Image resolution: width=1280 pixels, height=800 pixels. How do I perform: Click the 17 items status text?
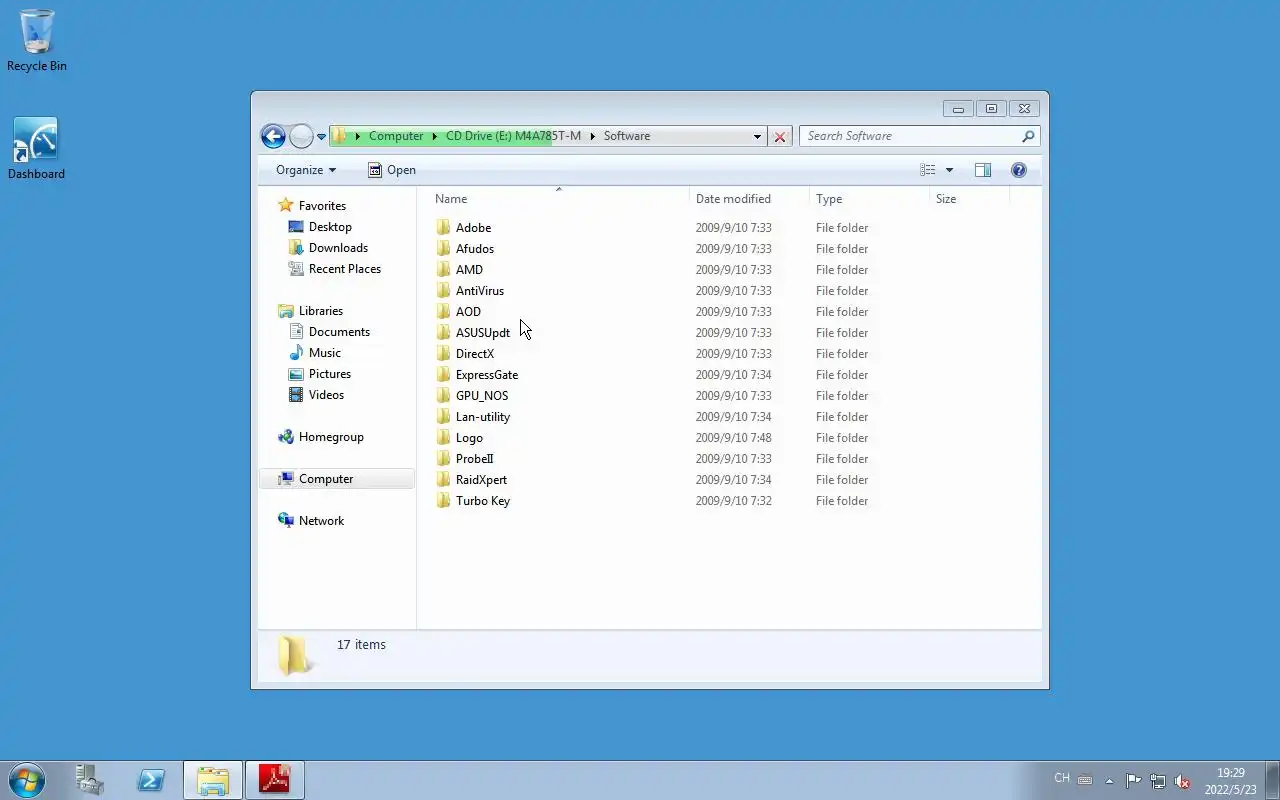click(361, 645)
